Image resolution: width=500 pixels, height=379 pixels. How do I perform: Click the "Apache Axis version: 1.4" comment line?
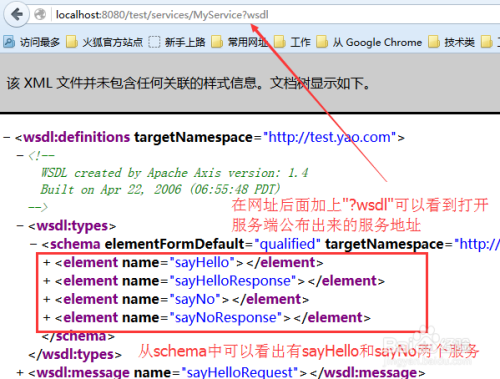[x=175, y=173]
